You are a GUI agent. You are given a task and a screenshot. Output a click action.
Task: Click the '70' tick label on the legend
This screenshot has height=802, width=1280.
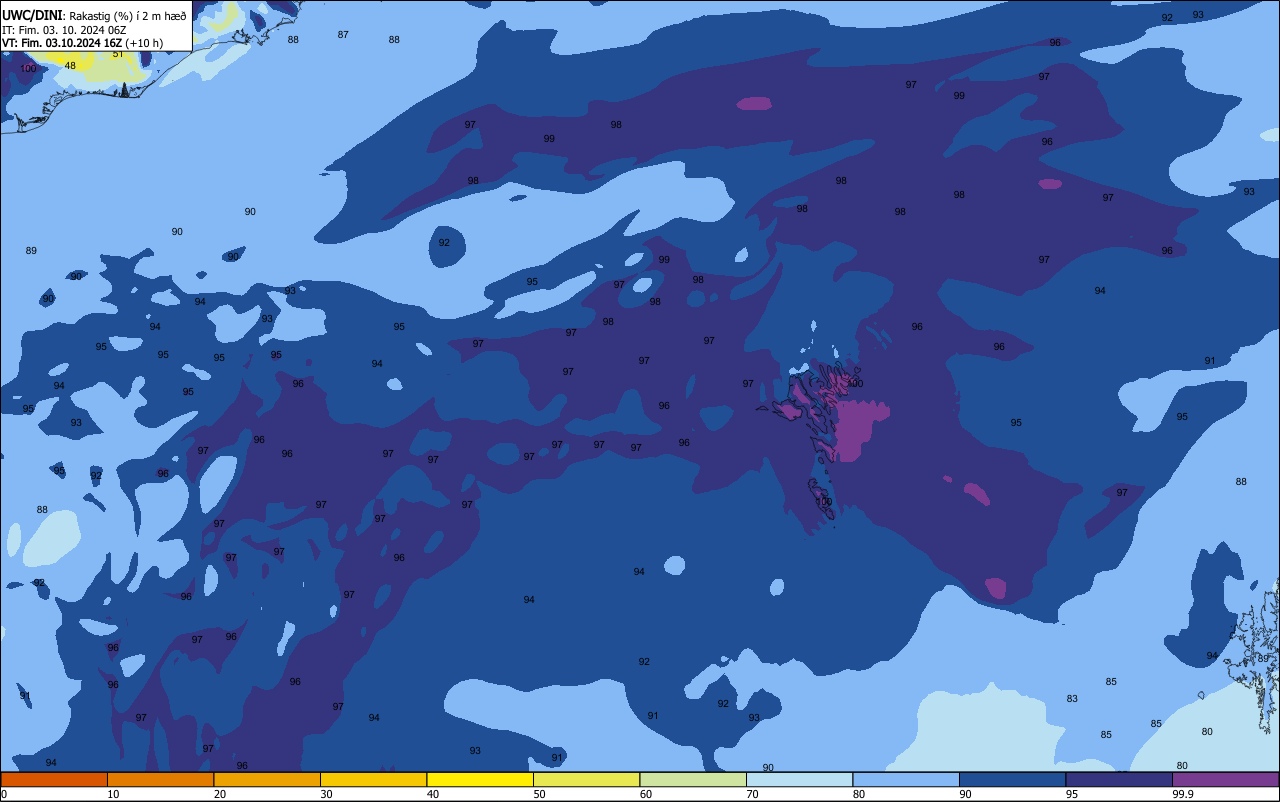pos(752,794)
